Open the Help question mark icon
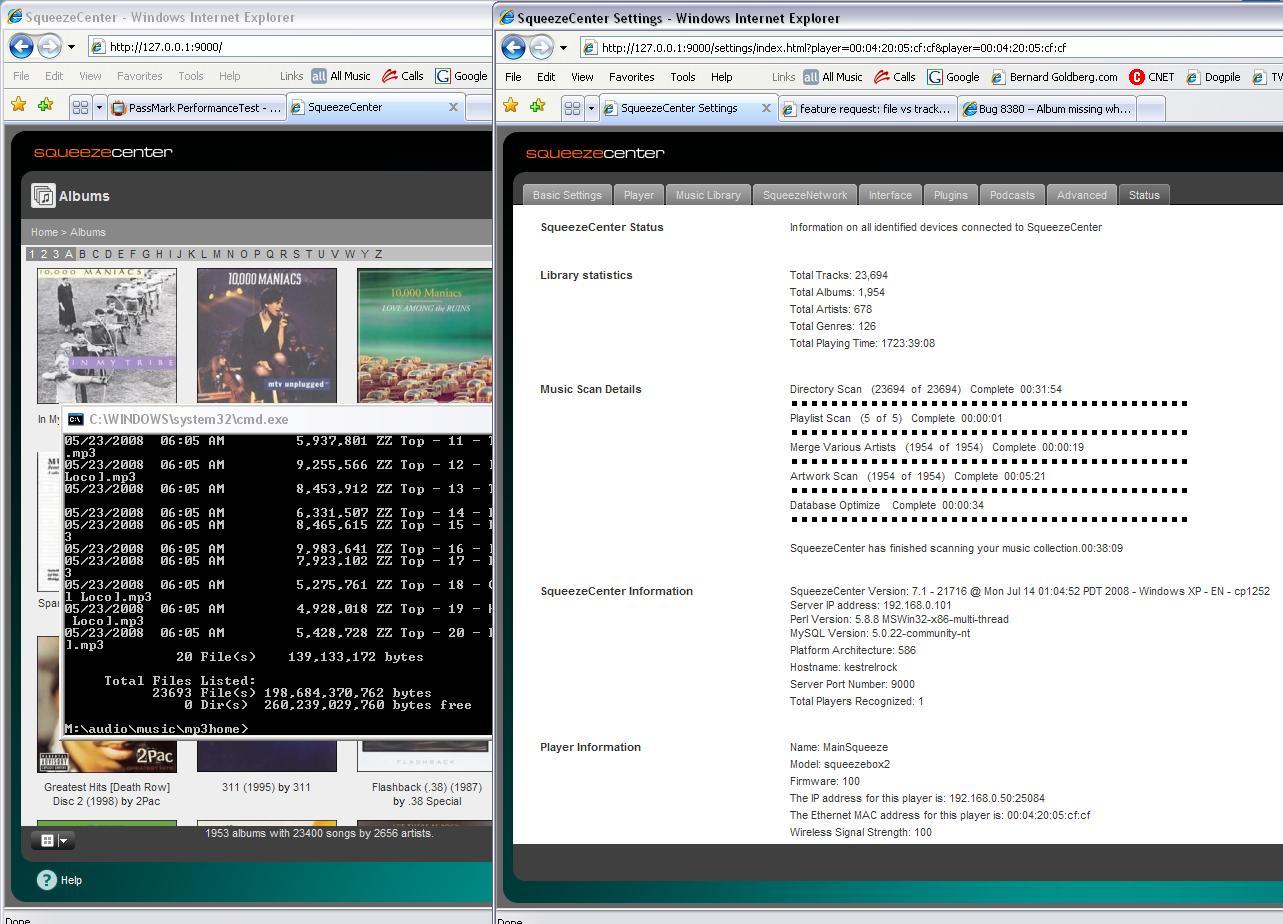Image resolution: width=1283 pixels, height=924 pixels. tap(47, 880)
